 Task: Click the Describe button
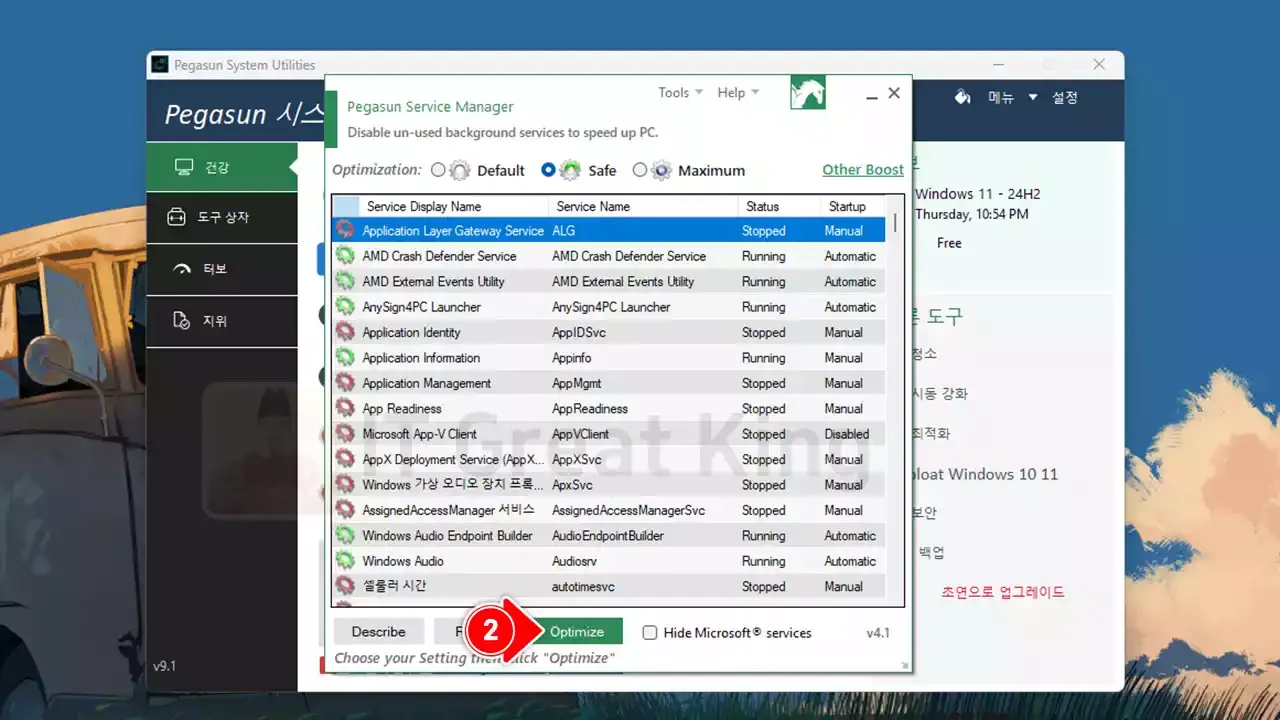tap(379, 631)
